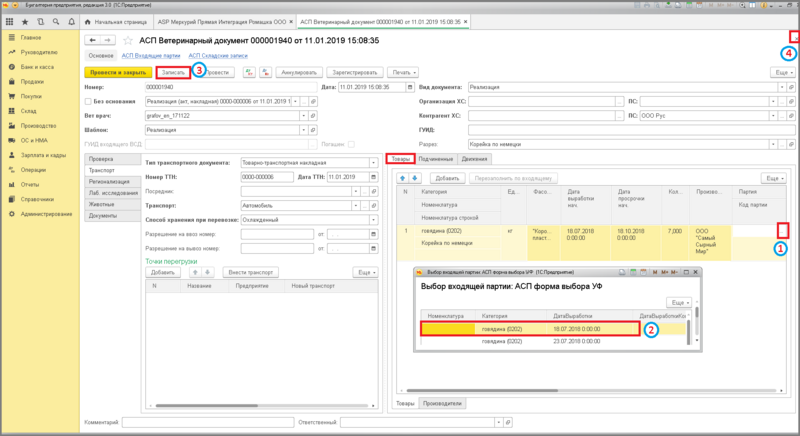Expand the Шаблон dropdown
Image resolution: width=800 pixels, height=436 pixels.
[304, 130]
